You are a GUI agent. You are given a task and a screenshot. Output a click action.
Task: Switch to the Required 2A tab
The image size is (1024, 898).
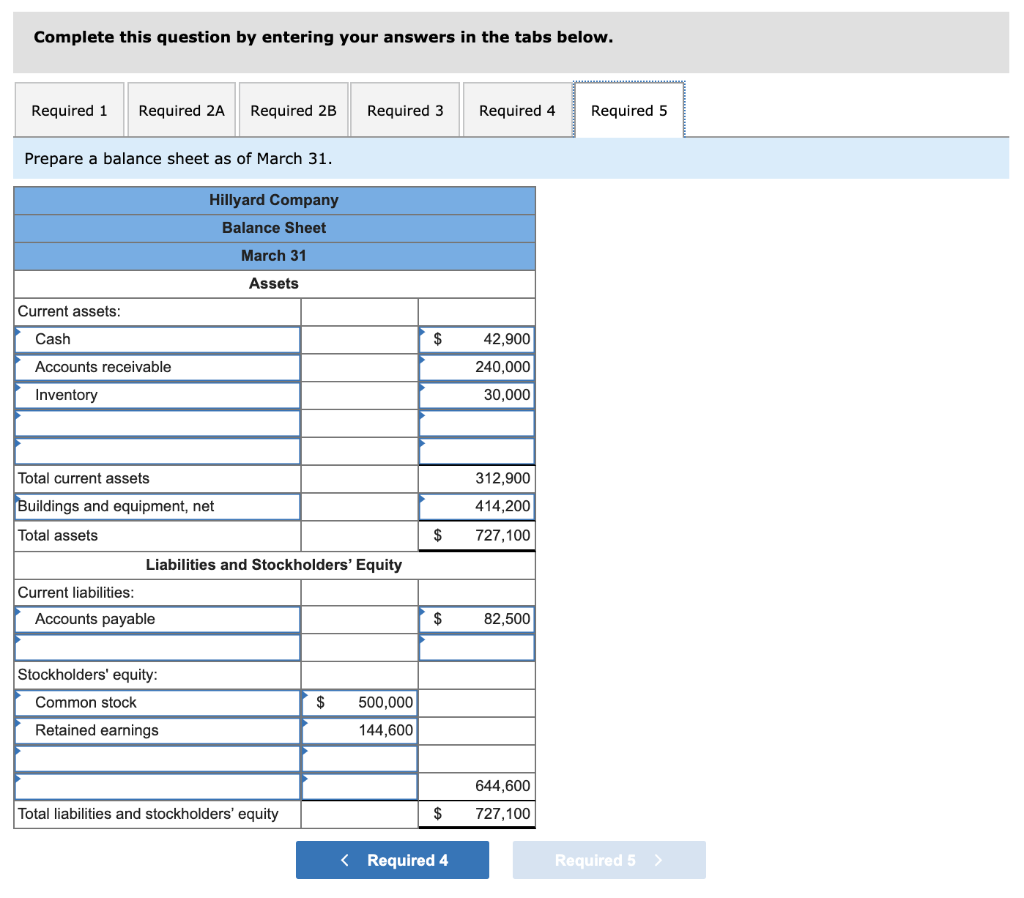pos(181,110)
